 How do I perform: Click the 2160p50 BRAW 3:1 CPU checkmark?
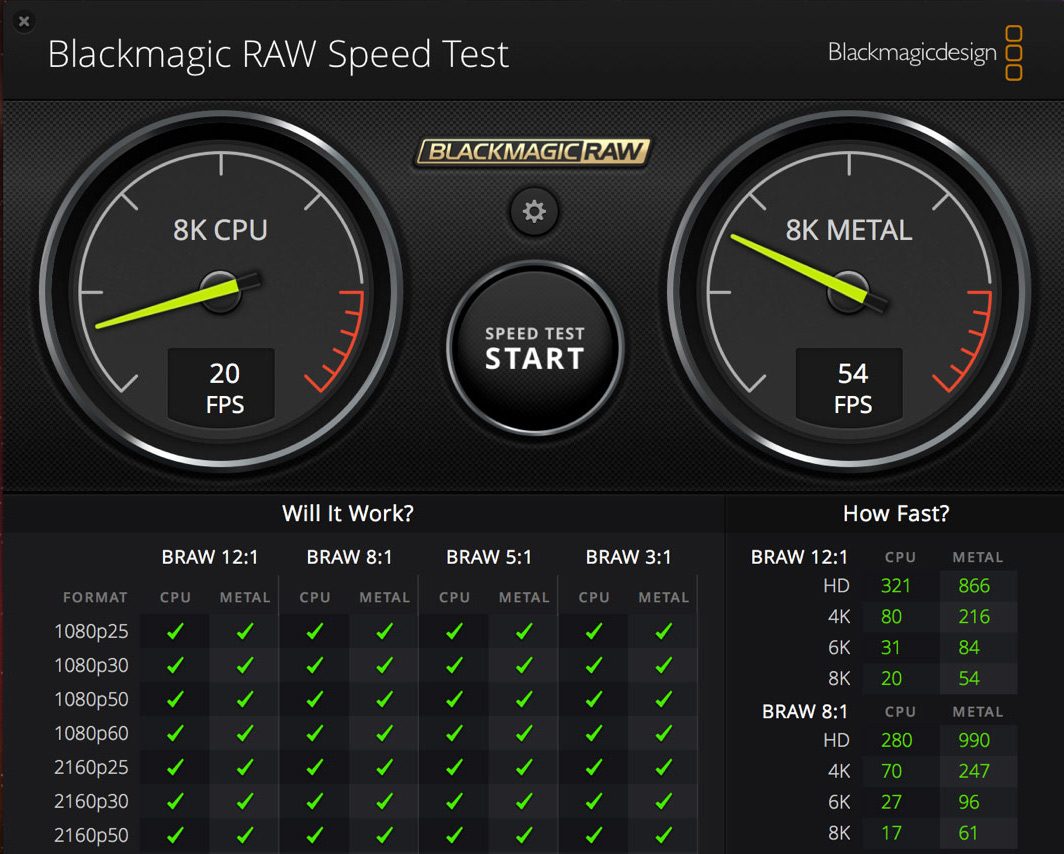pos(594,835)
